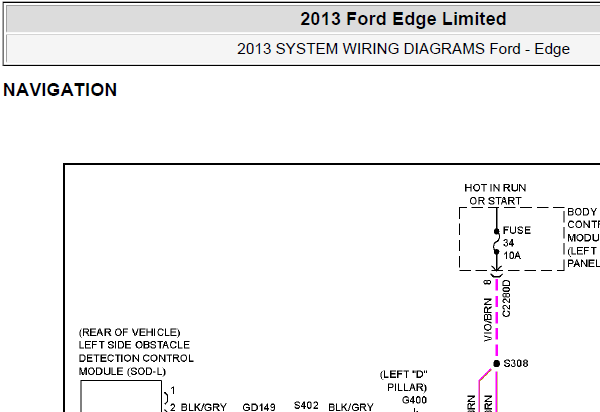Click the G400 ground label

coord(414,400)
